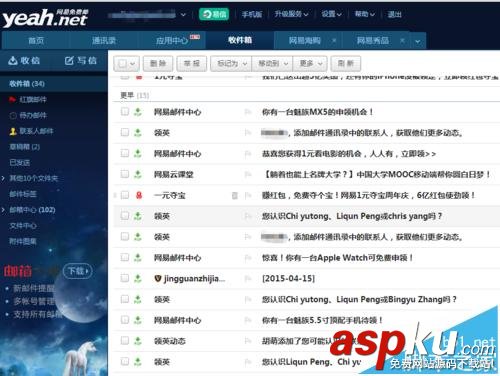Click green status icon of 领英动态 email
The width and height of the screenshot is (500, 376).
[138, 341]
